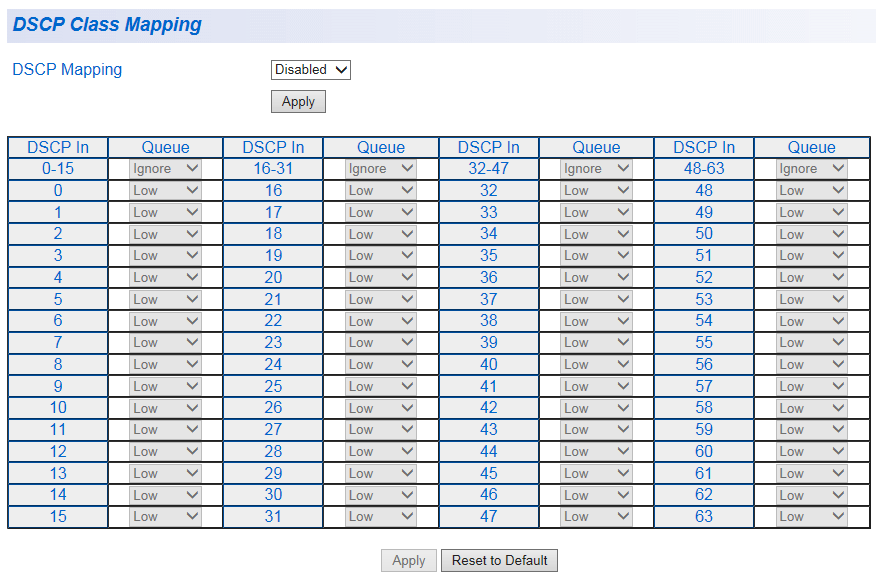Image resolution: width=884 pixels, height=588 pixels.
Task: Open the Queue dropdown for DSCP 40
Action: click(596, 364)
